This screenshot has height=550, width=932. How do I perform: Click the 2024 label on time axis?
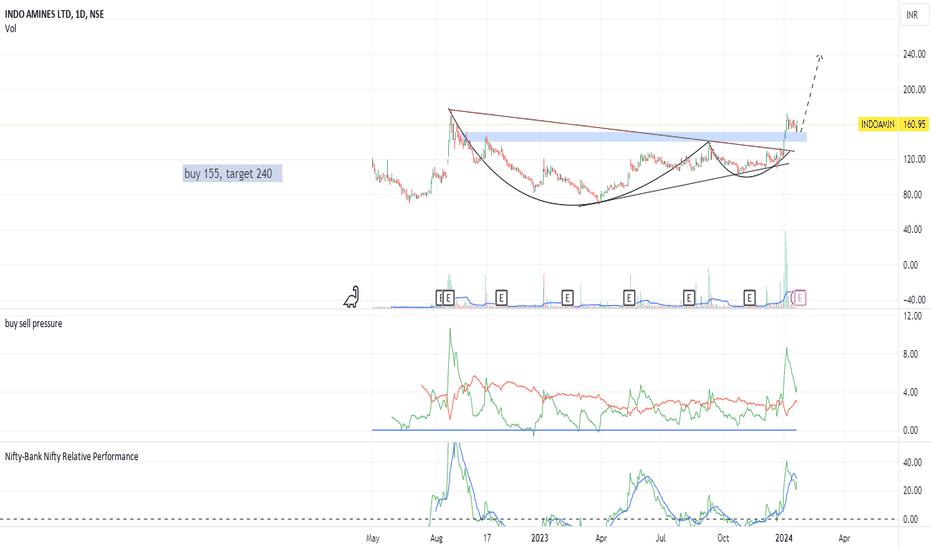coord(784,538)
